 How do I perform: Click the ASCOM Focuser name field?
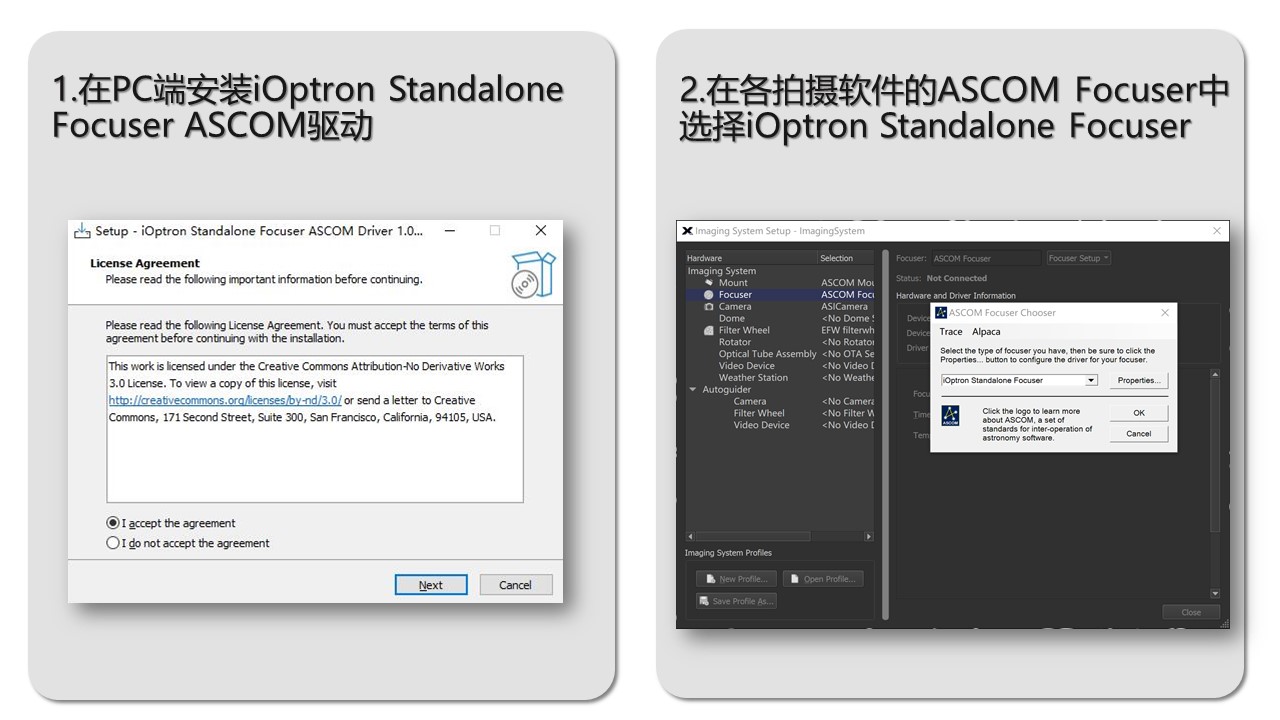point(986,258)
